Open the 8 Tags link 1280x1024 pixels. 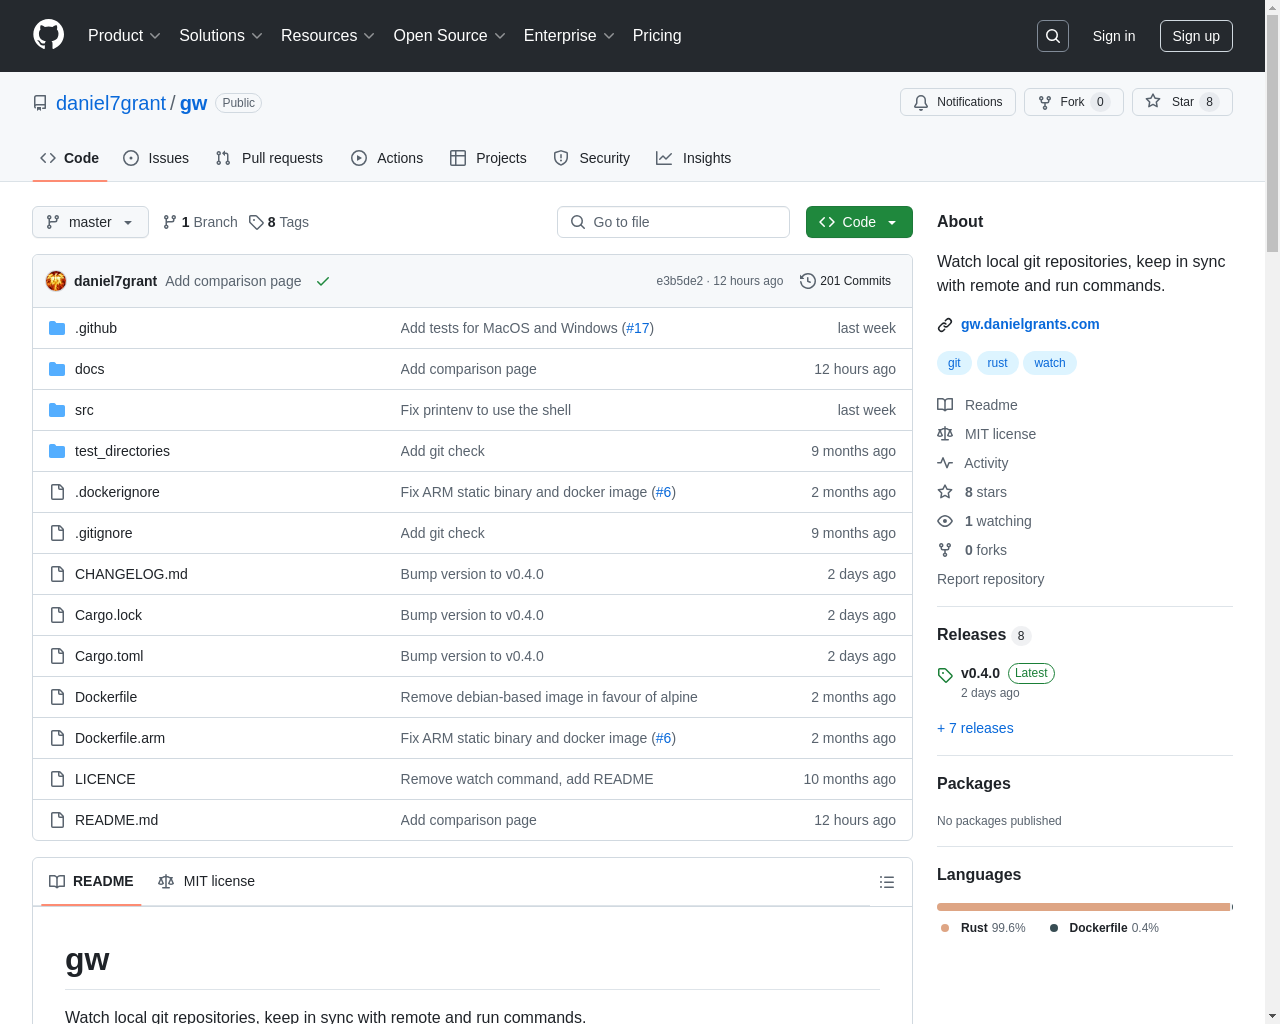coord(279,222)
